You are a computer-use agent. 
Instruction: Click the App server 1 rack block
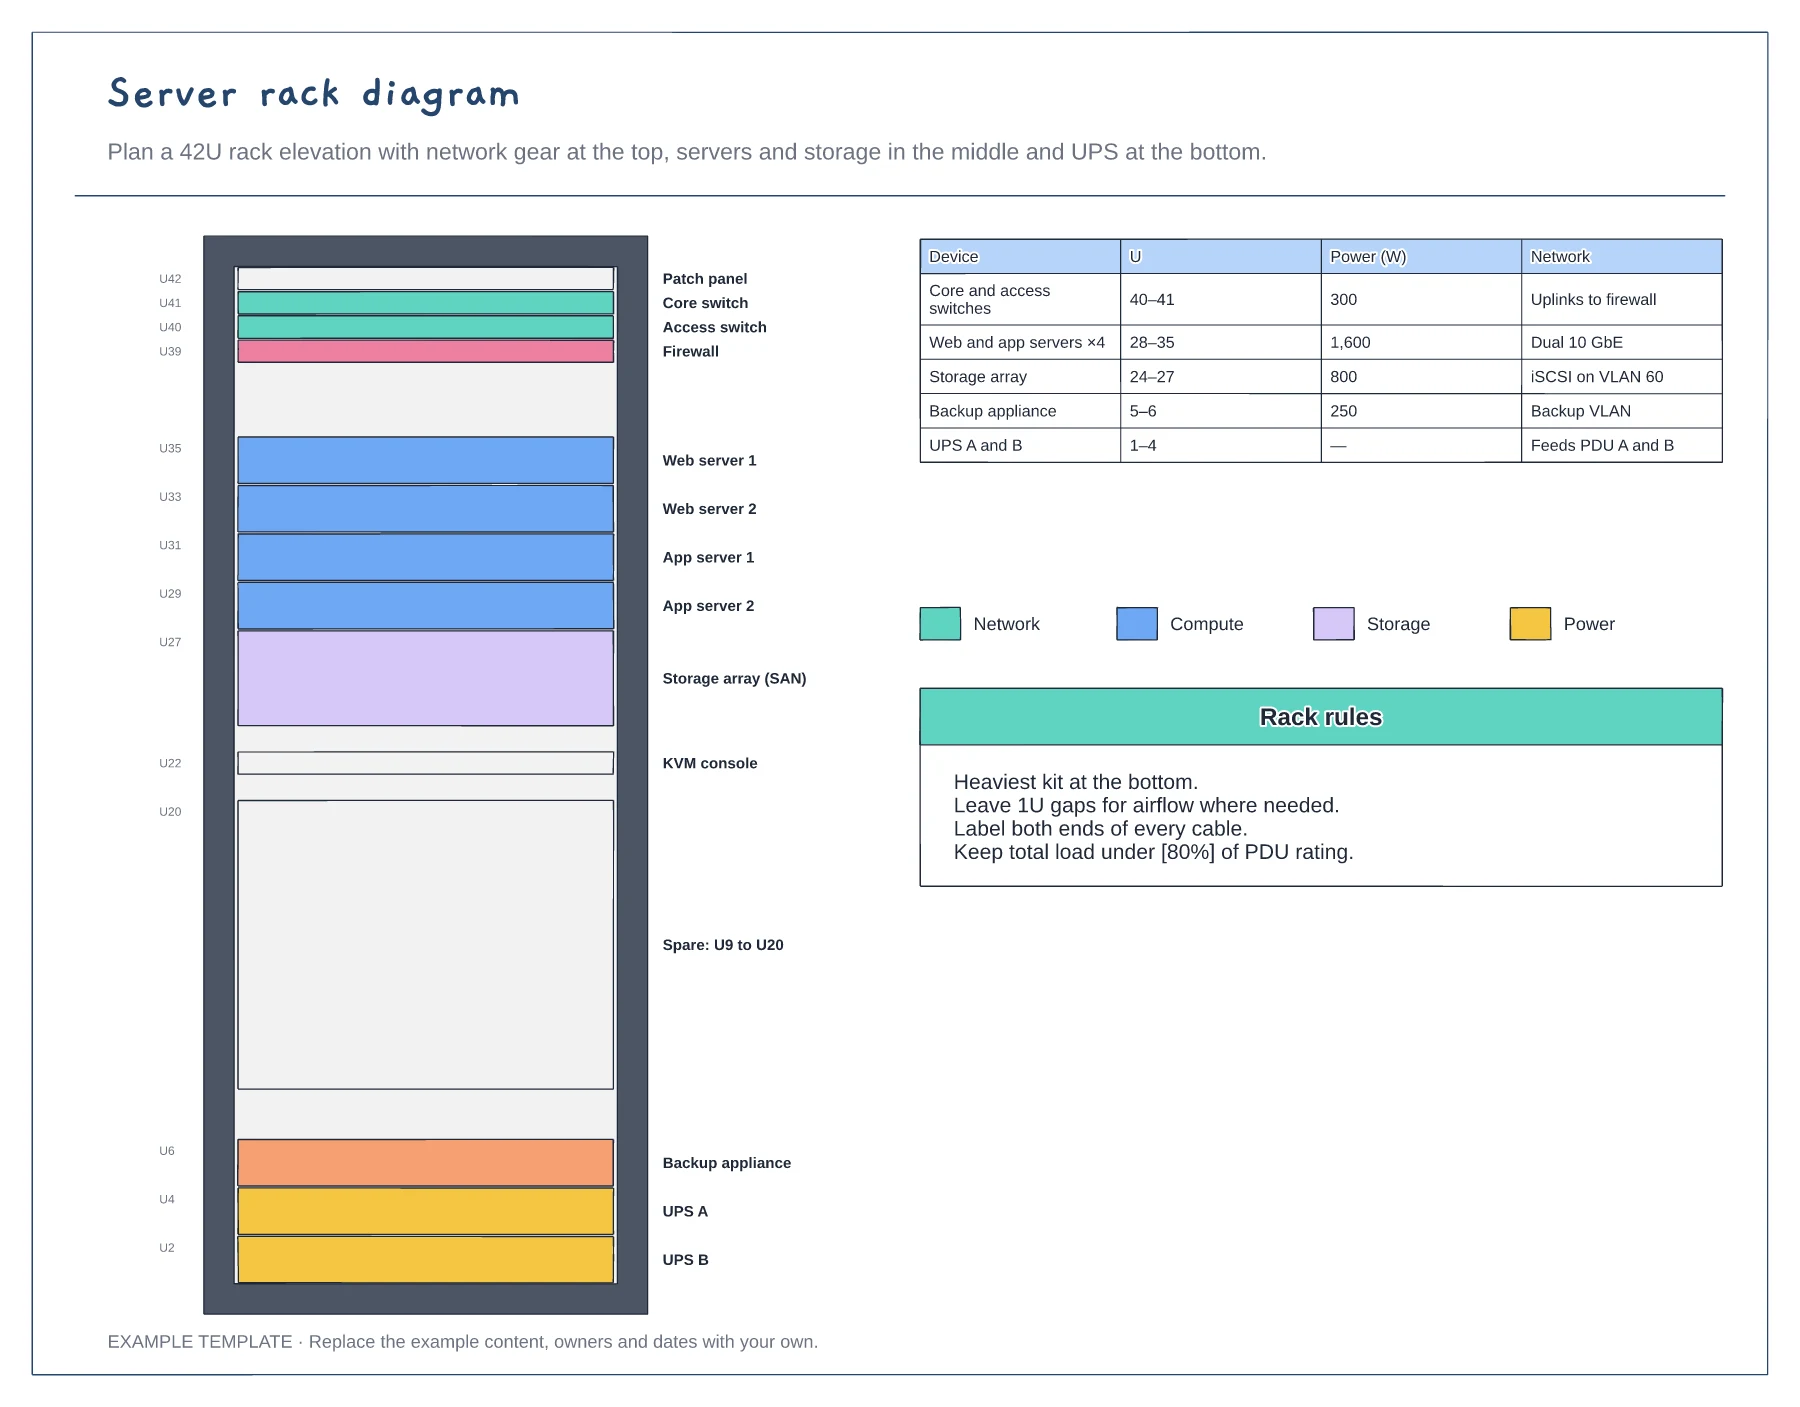tap(425, 557)
